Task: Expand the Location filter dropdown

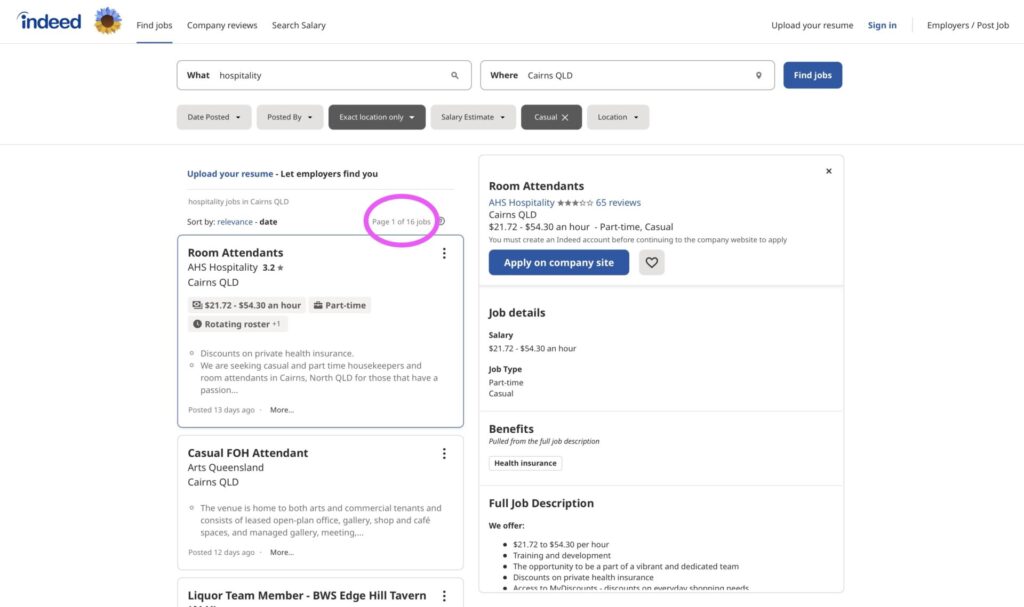Action: coord(618,117)
